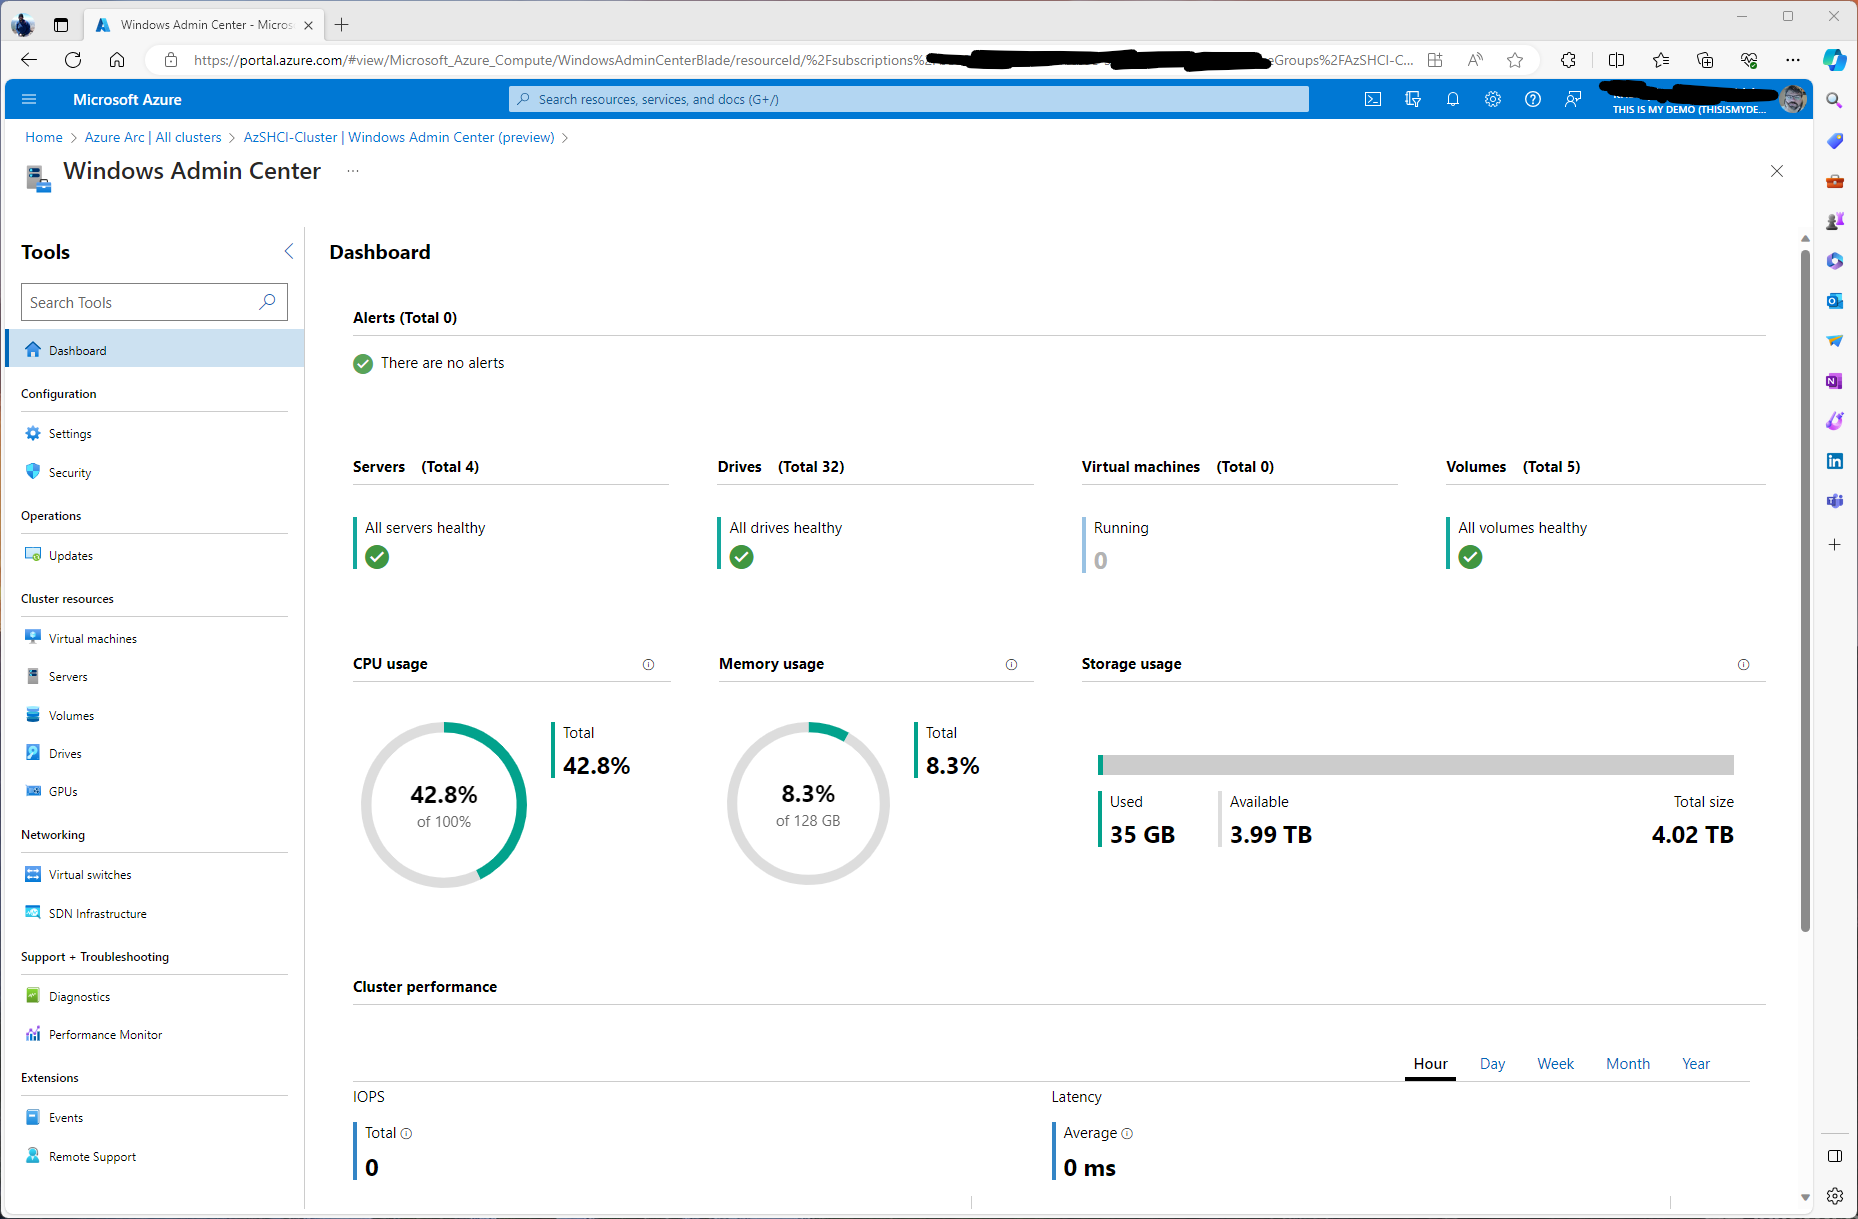This screenshot has width=1858, height=1219.
Task: Open Azure portal settings gear
Action: click(1493, 99)
